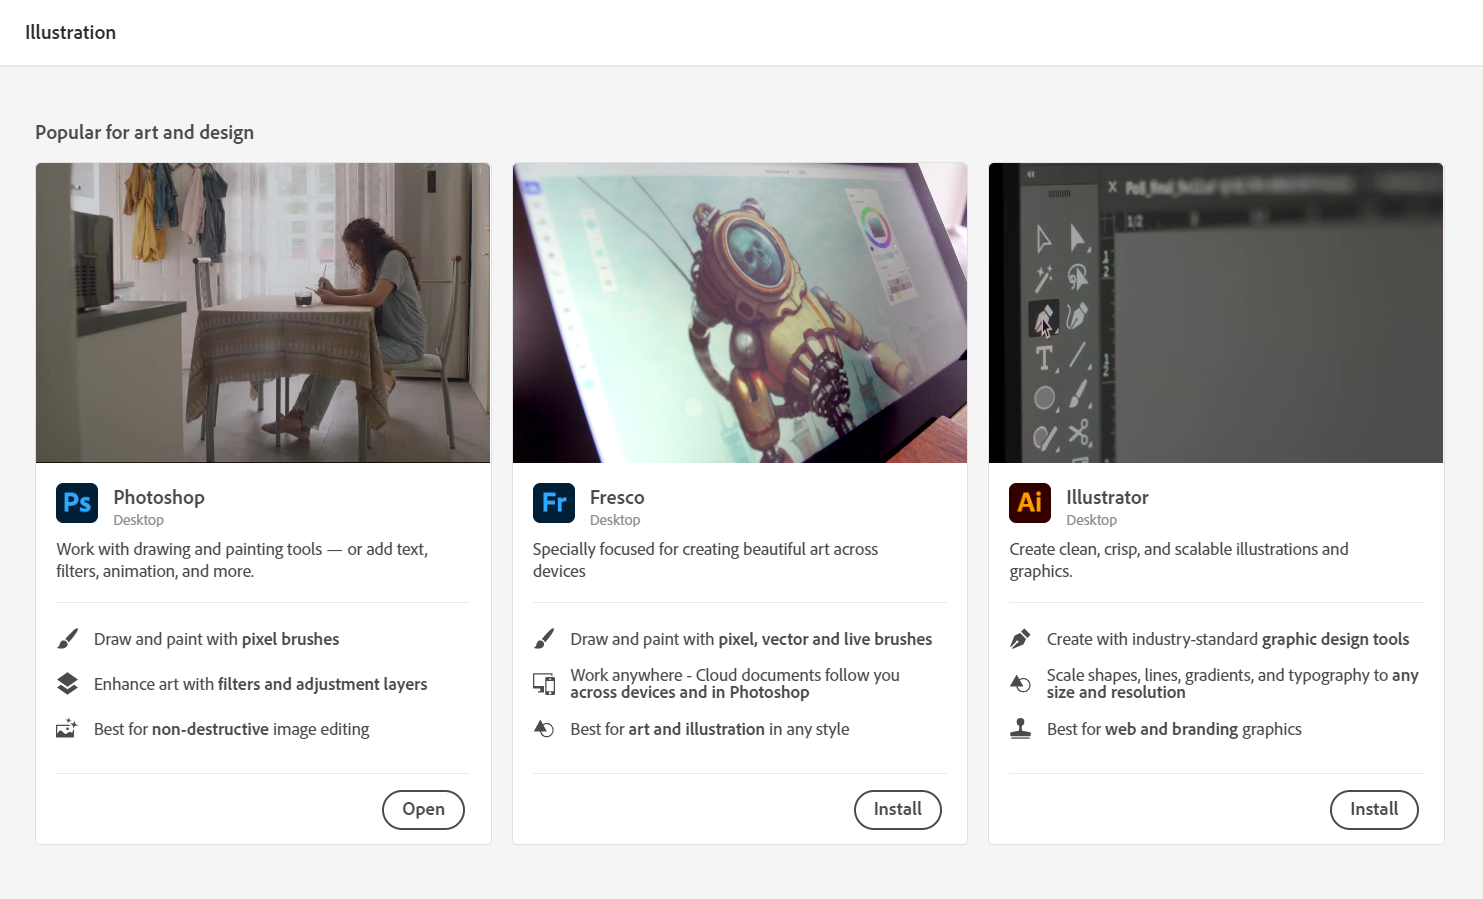Open the Photoshop card preview image

pos(263,313)
